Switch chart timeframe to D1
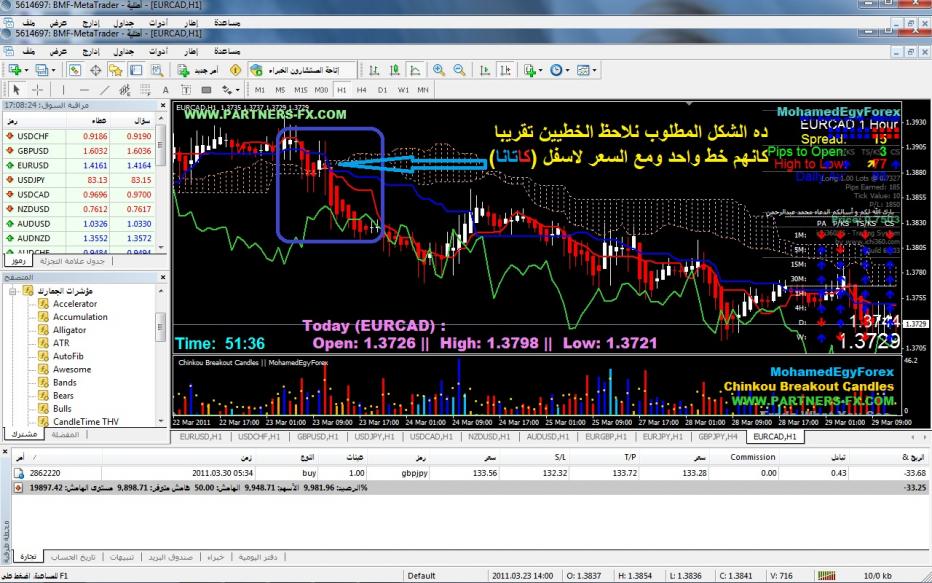Viewport: 932px width, 583px height. pos(383,89)
